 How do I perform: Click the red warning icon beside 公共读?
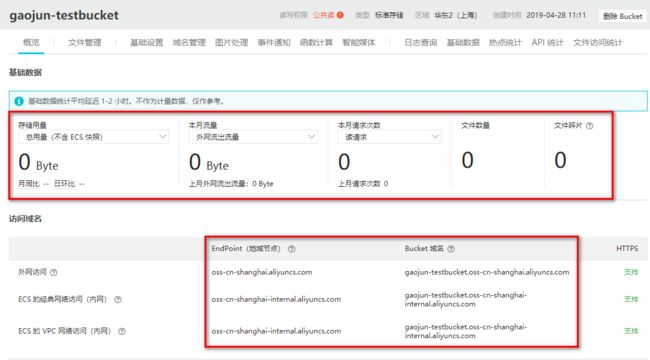click(x=340, y=15)
